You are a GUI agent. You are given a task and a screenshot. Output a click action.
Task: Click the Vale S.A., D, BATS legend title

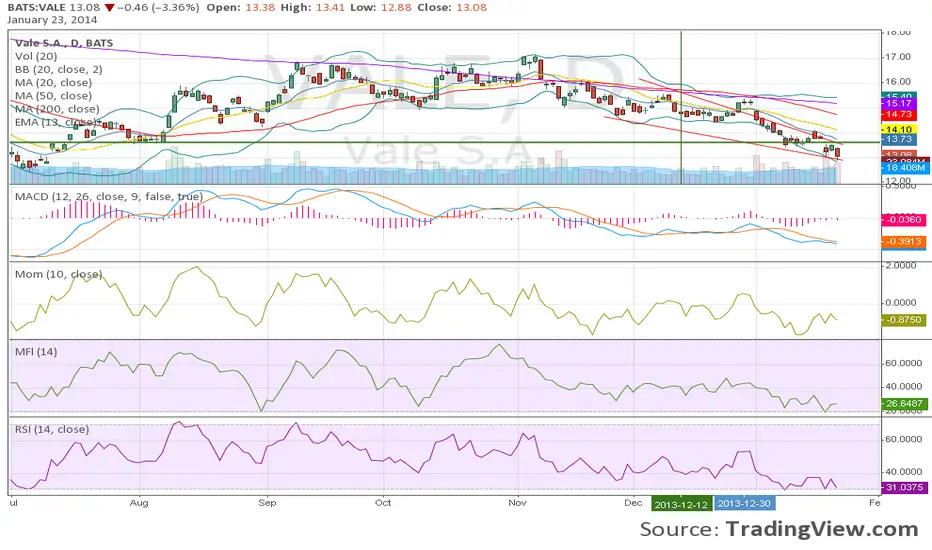pos(64,43)
